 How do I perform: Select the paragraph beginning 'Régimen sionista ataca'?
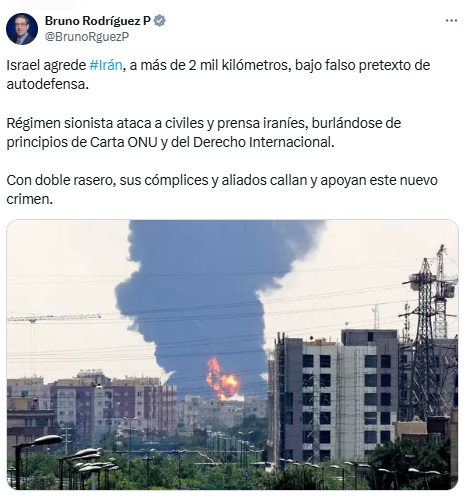pos(204,133)
